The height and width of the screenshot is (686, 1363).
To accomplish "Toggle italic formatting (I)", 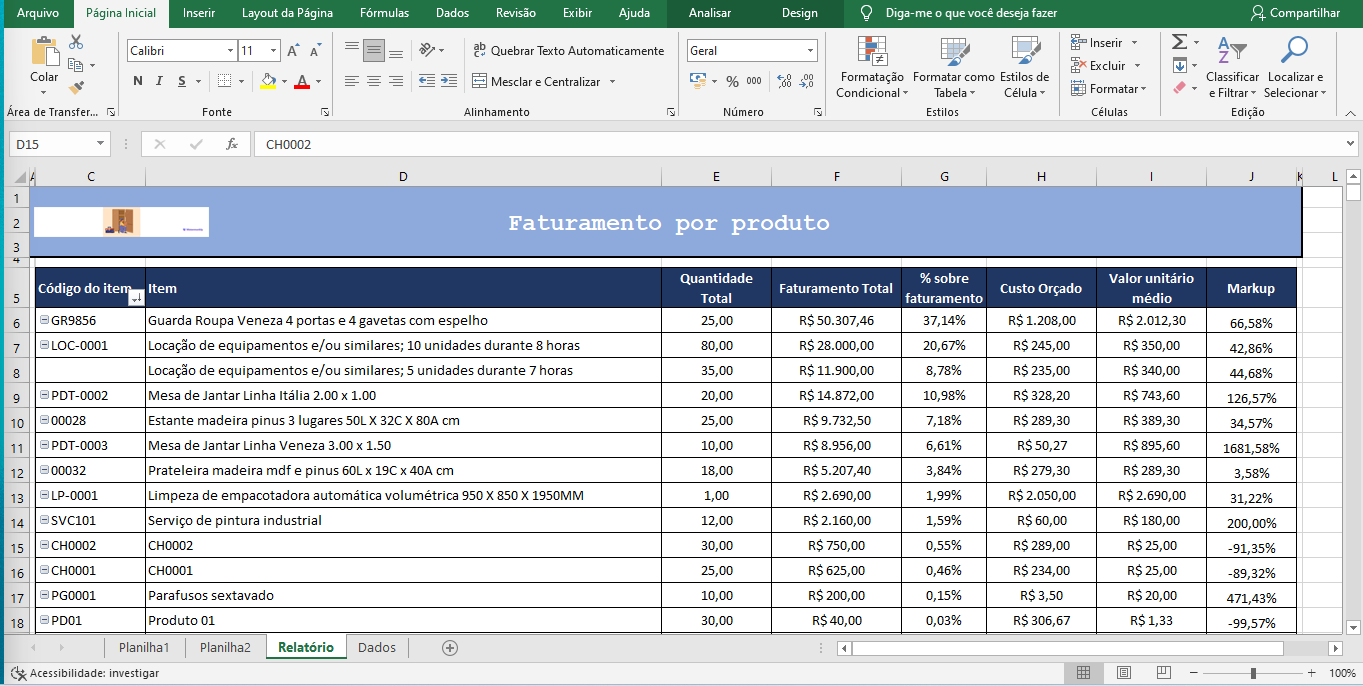I will tap(160, 82).
